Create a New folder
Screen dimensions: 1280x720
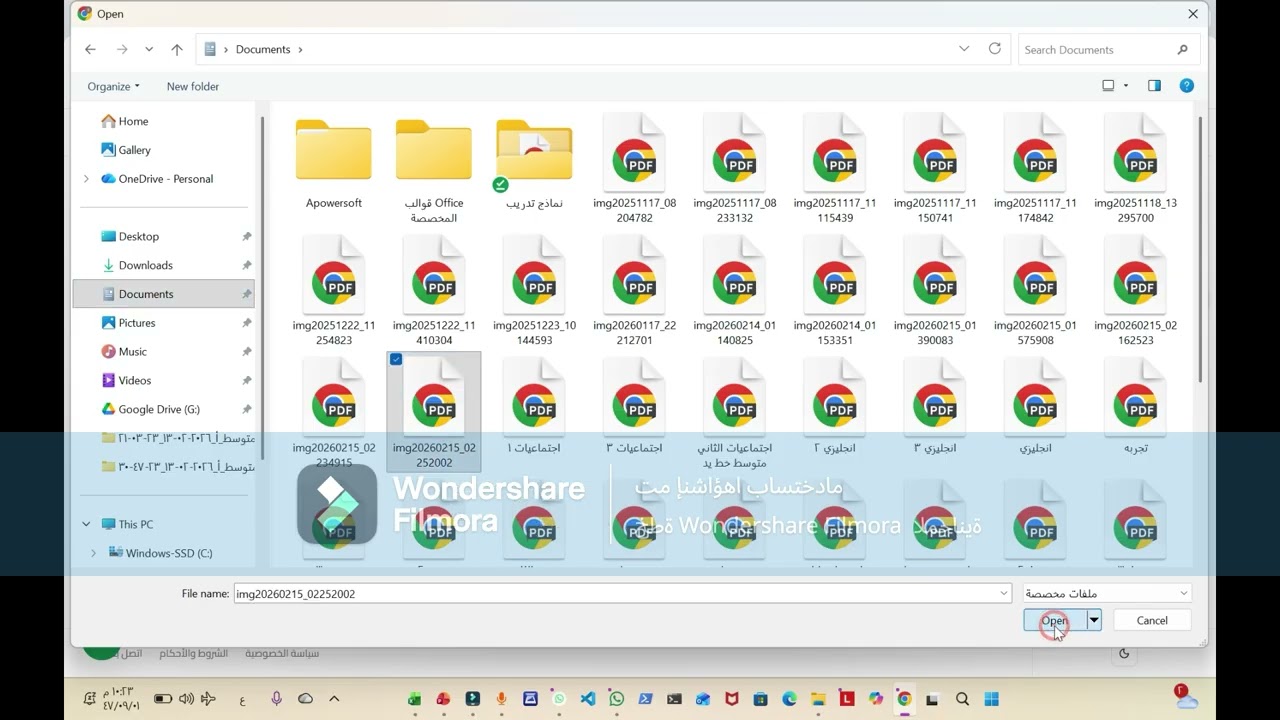(x=193, y=86)
